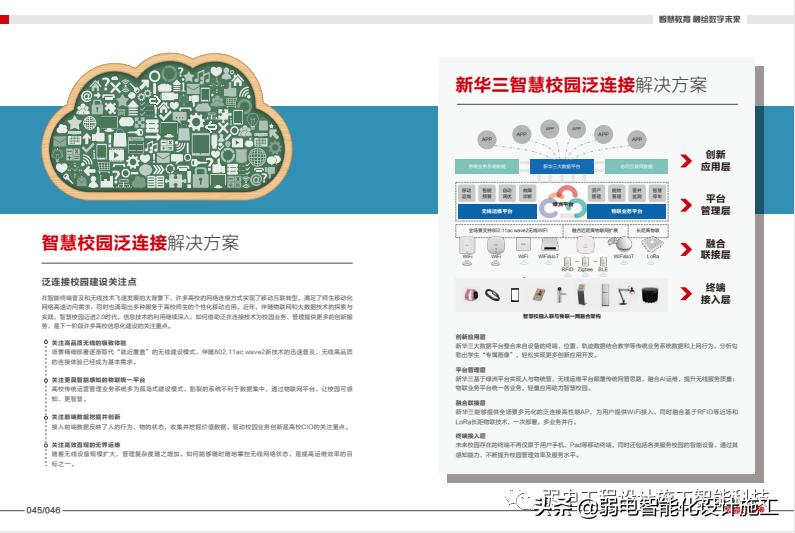Click the heading 新华三智慧校园泛连接解决方案

click(x=581, y=85)
